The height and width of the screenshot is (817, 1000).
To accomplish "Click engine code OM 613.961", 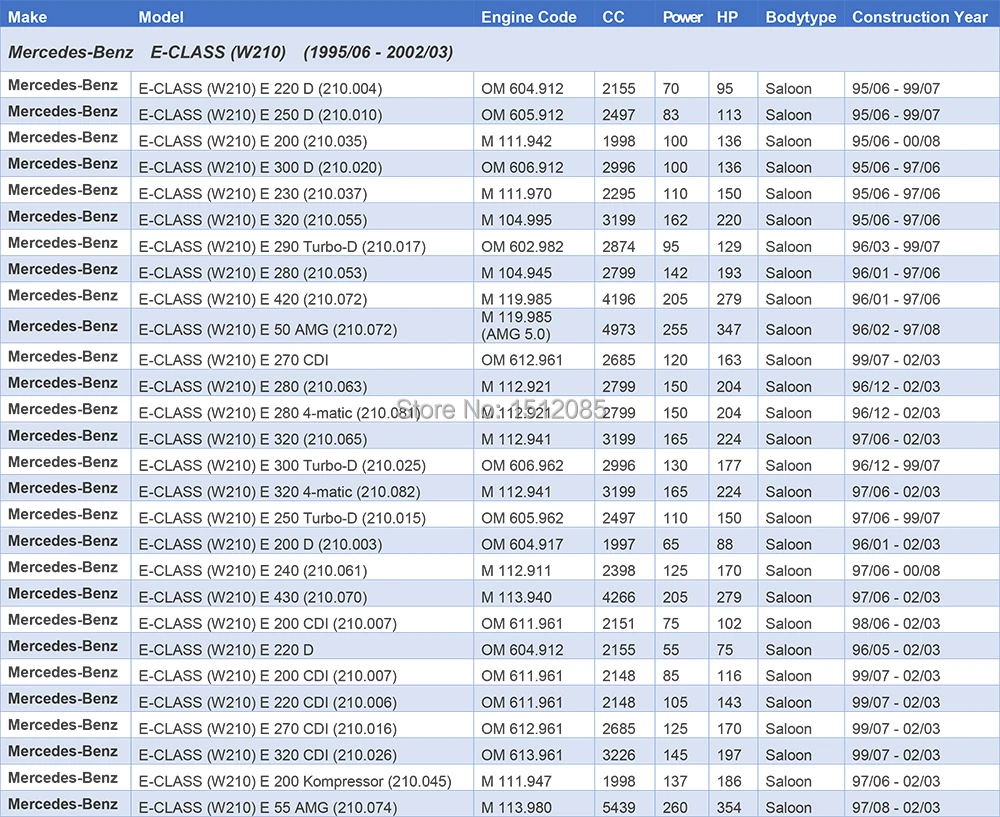I will [x=522, y=754].
